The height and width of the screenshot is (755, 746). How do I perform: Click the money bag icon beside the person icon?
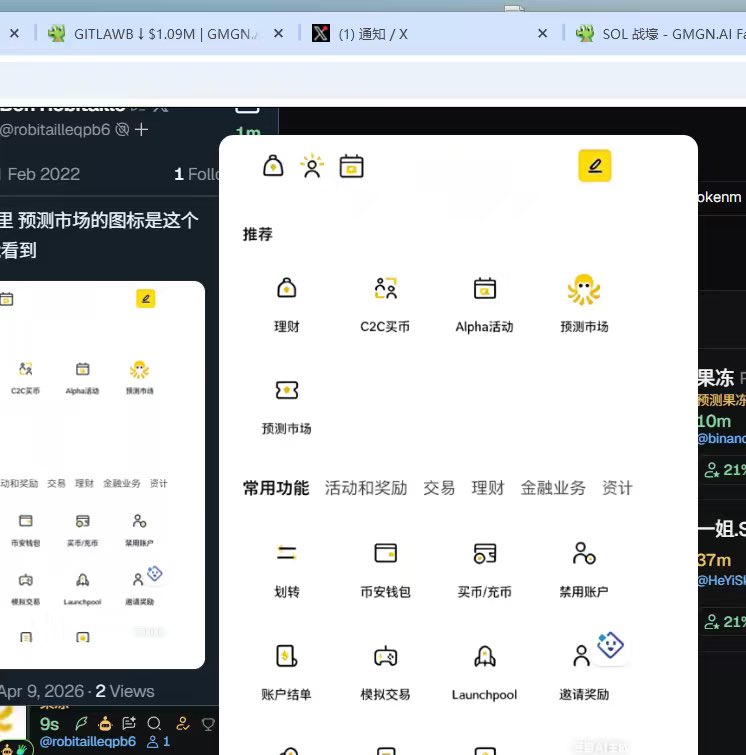pyautogui.click(x=273, y=166)
